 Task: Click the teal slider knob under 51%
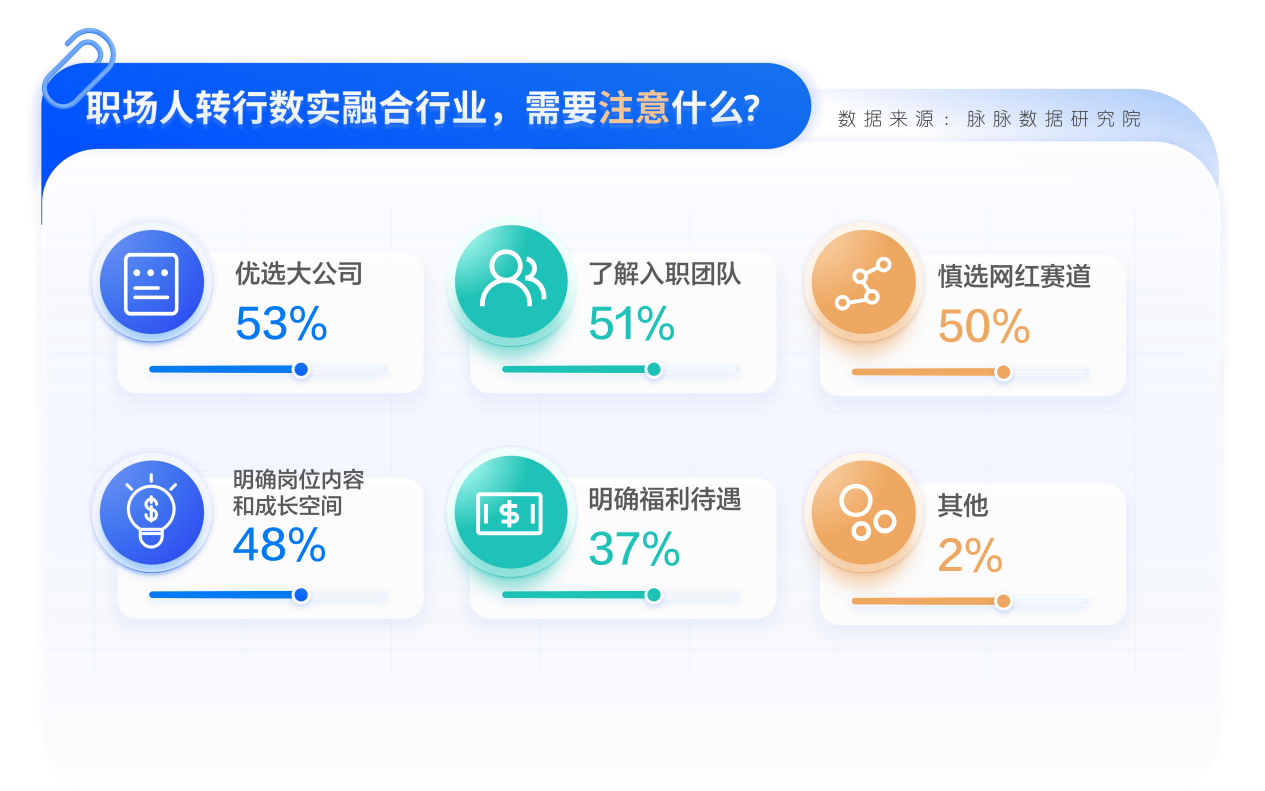653,369
